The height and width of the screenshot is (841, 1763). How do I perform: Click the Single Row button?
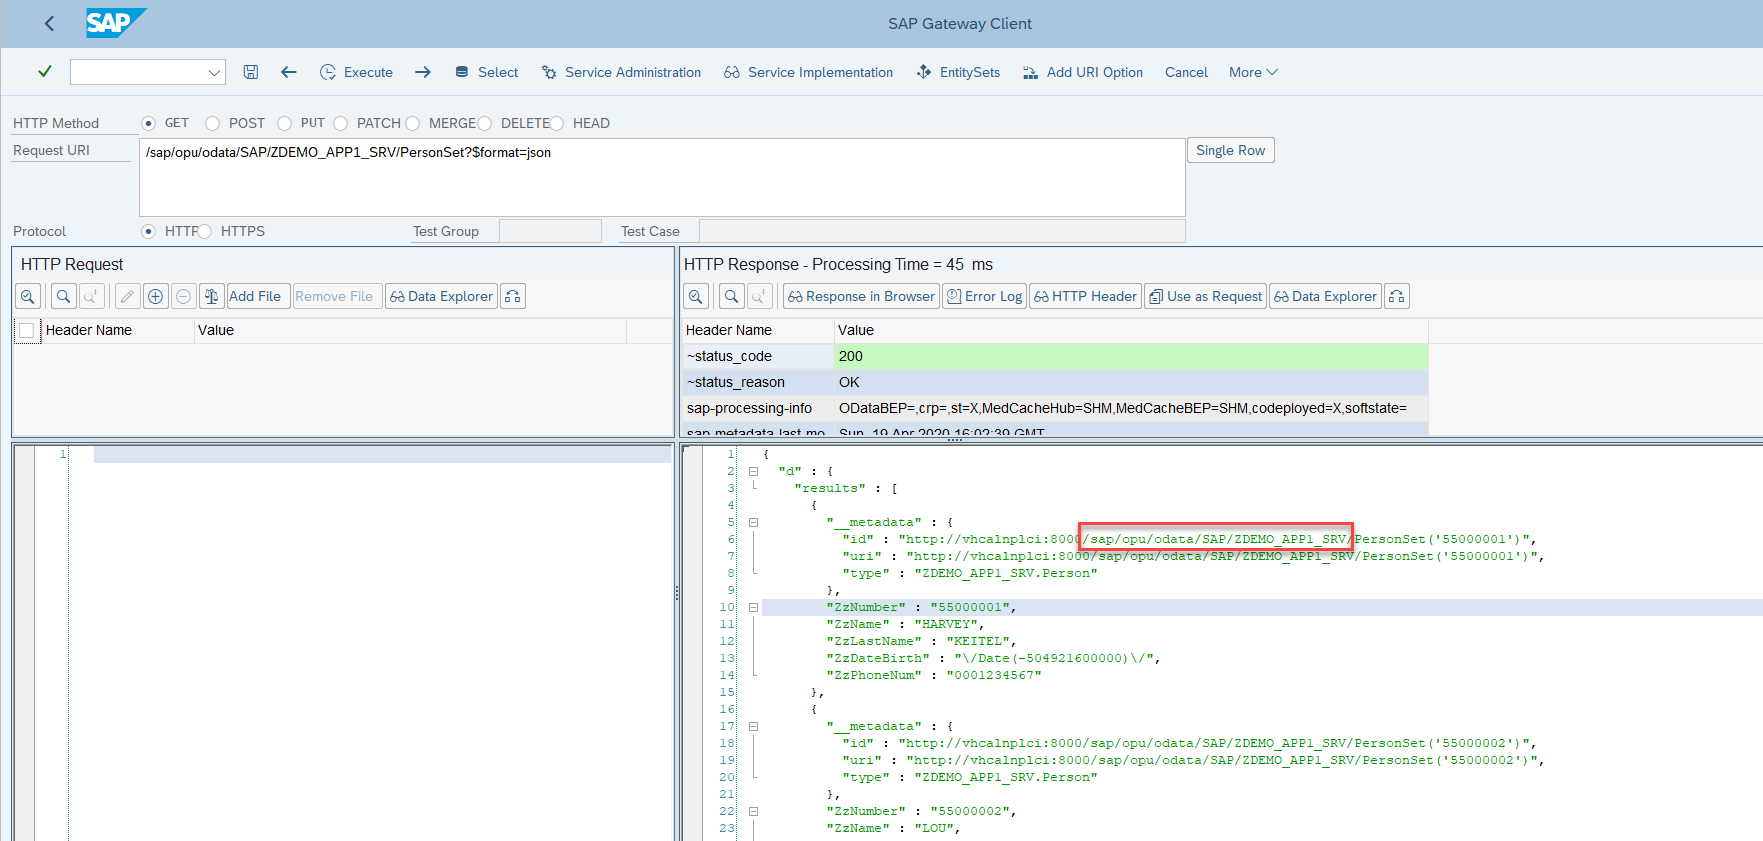click(1230, 150)
